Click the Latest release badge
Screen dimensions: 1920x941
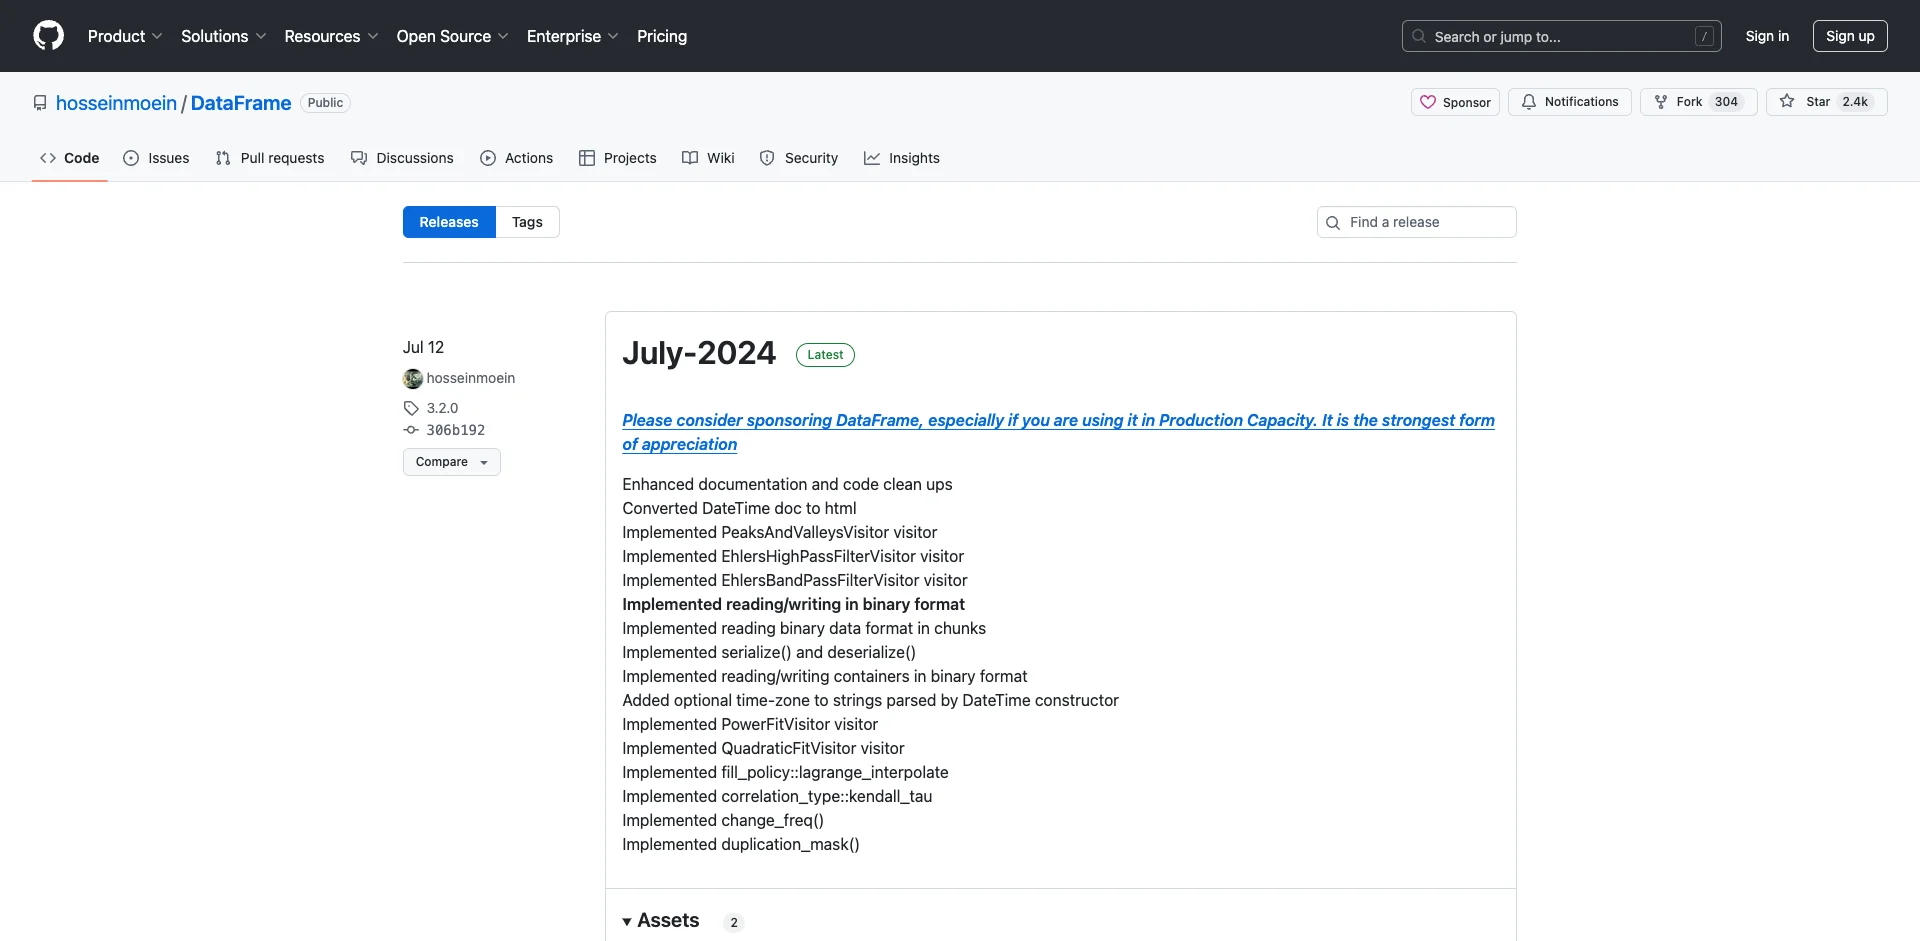(x=825, y=355)
